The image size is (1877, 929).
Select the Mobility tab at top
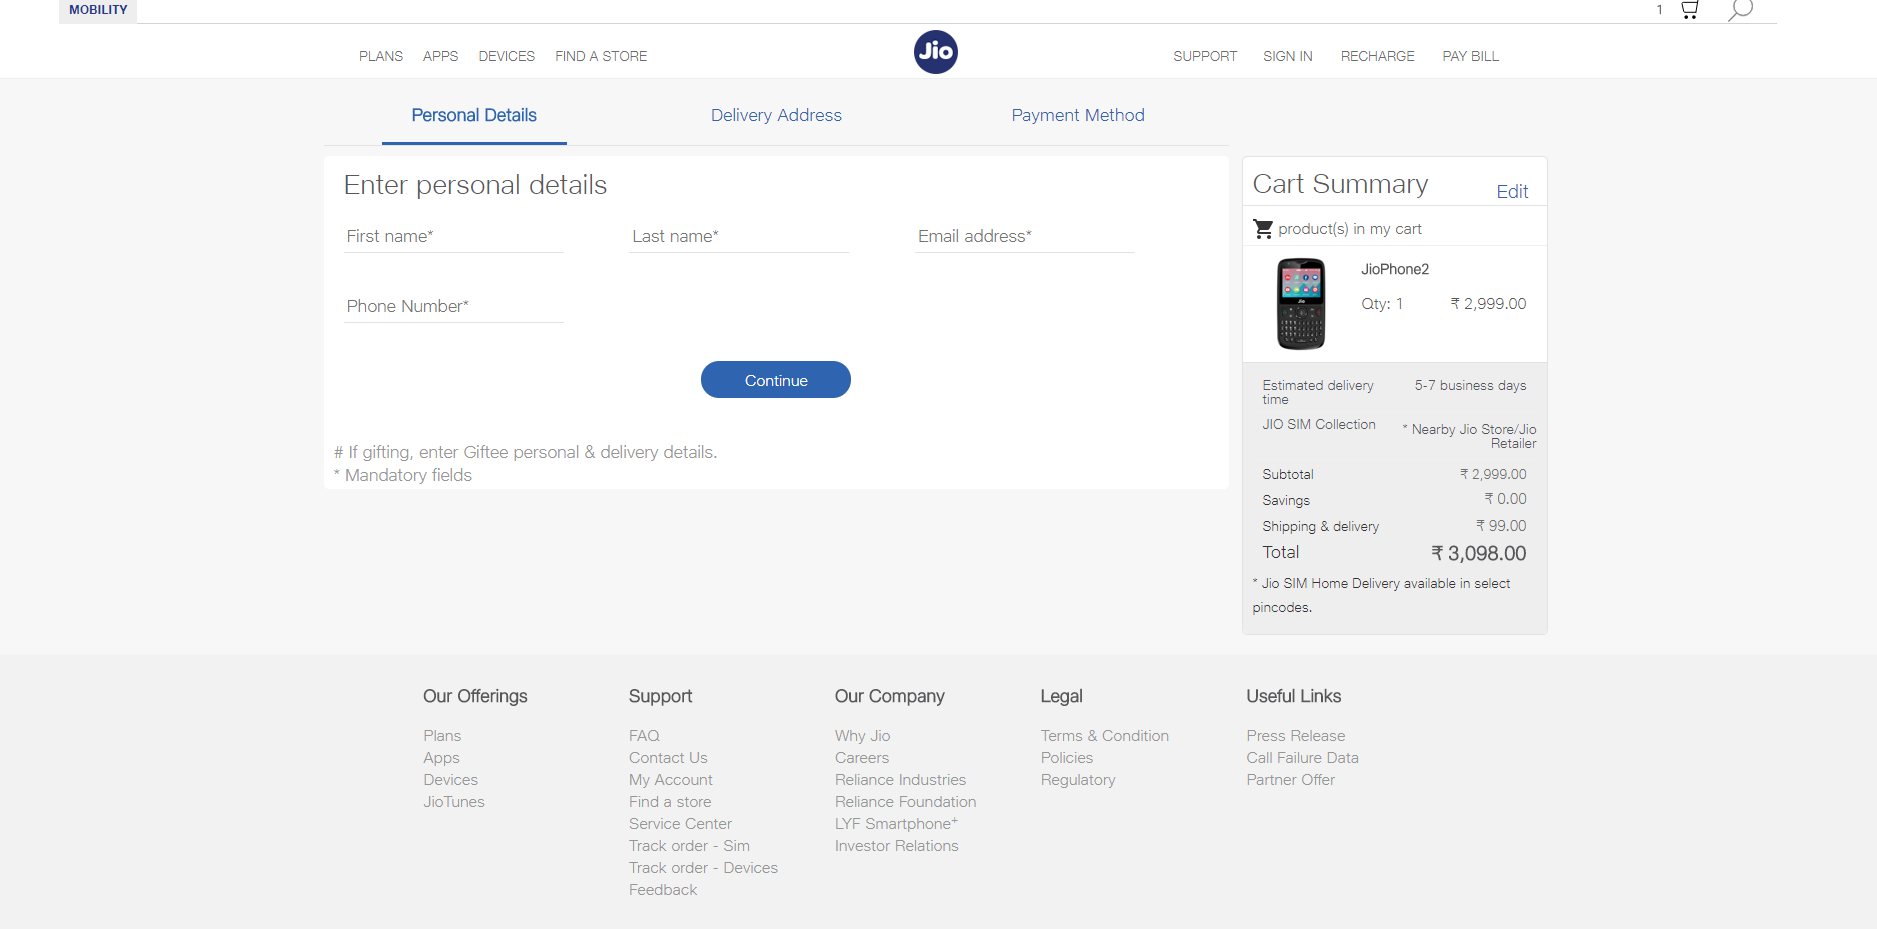click(x=98, y=10)
